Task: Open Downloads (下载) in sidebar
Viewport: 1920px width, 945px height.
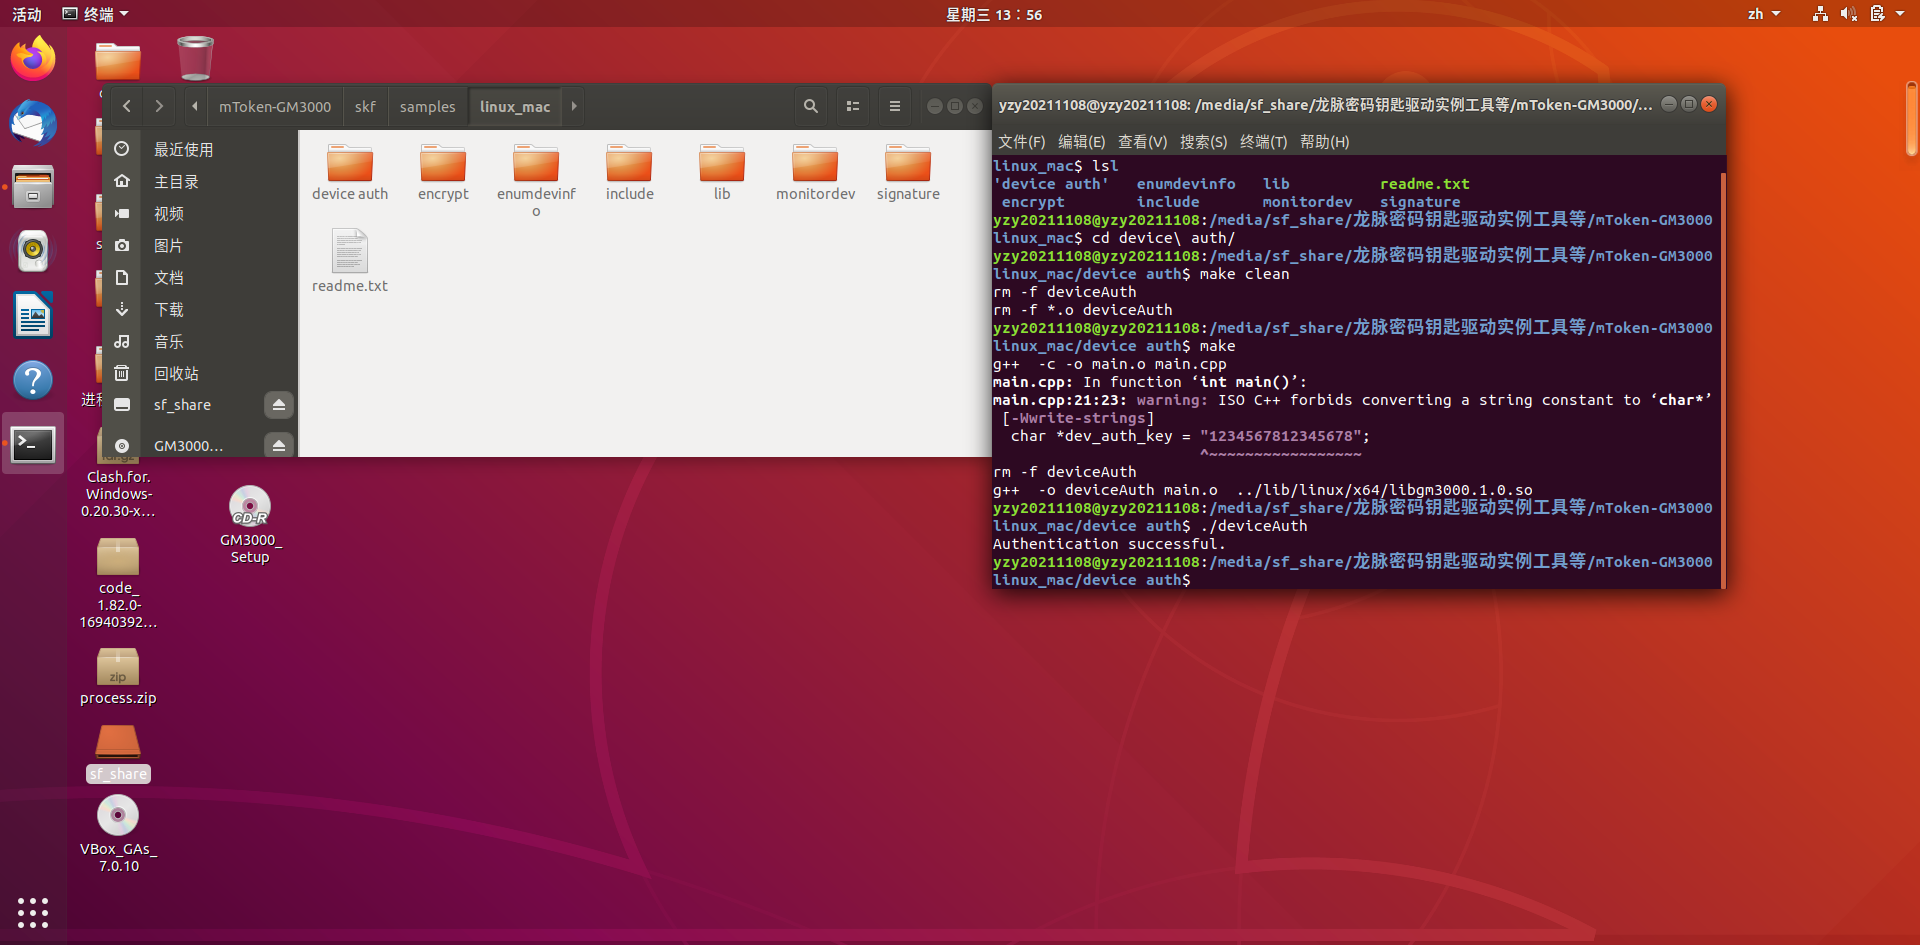Action: [200, 309]
